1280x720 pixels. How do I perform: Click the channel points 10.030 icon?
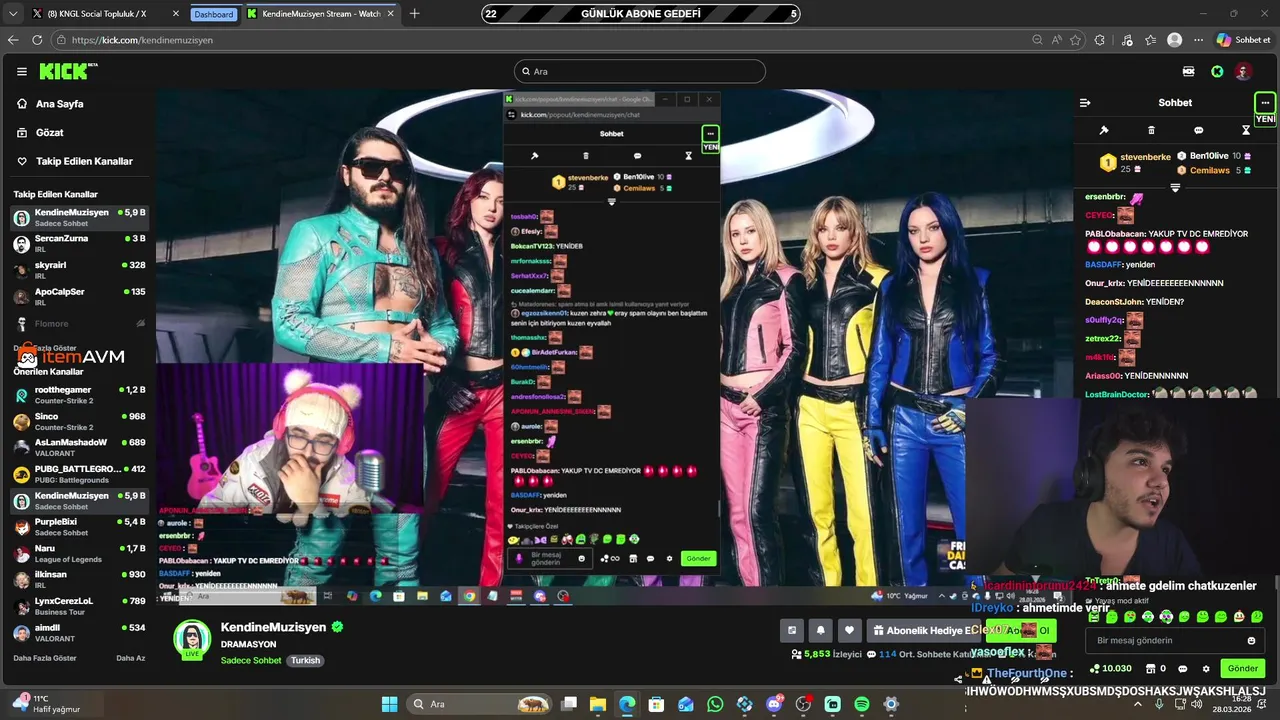pos(1110,668)
